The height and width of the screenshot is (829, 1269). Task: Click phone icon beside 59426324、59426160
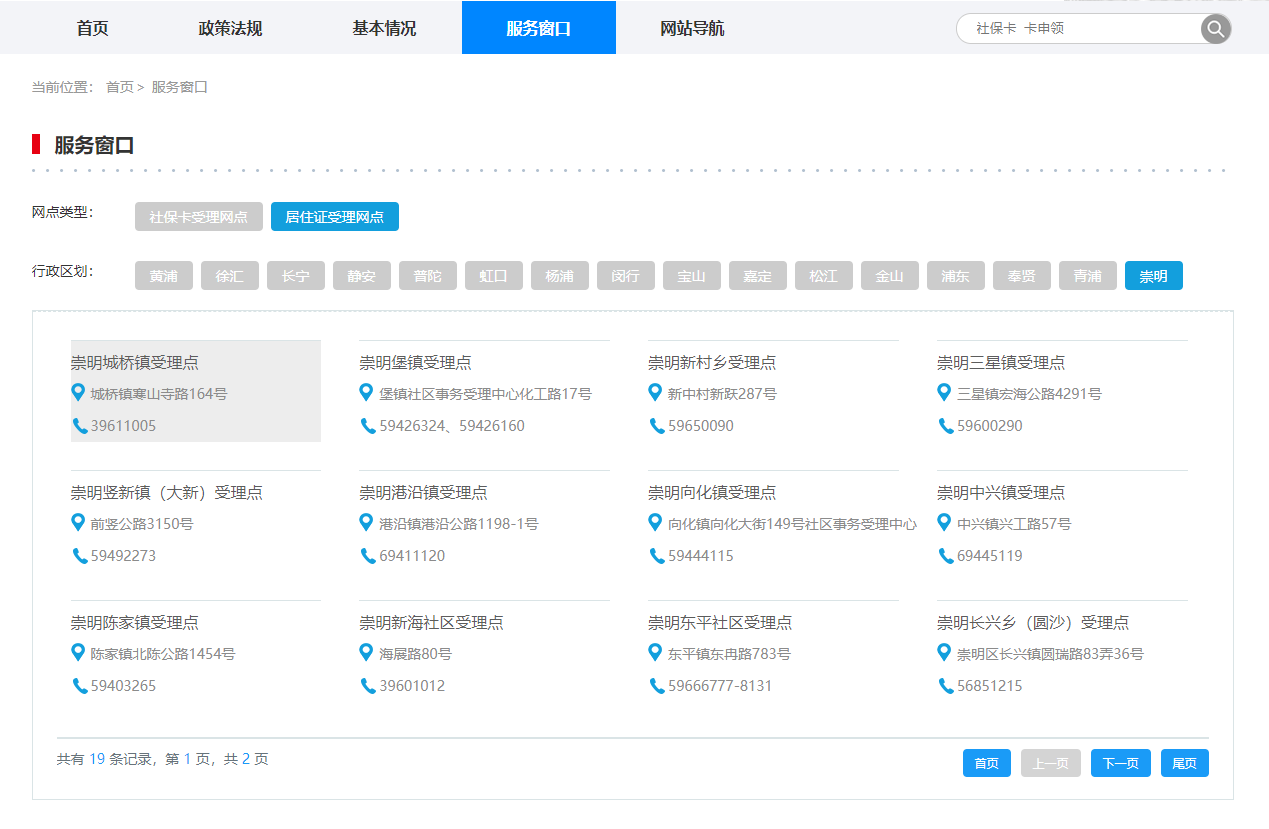tap(368, 426)
